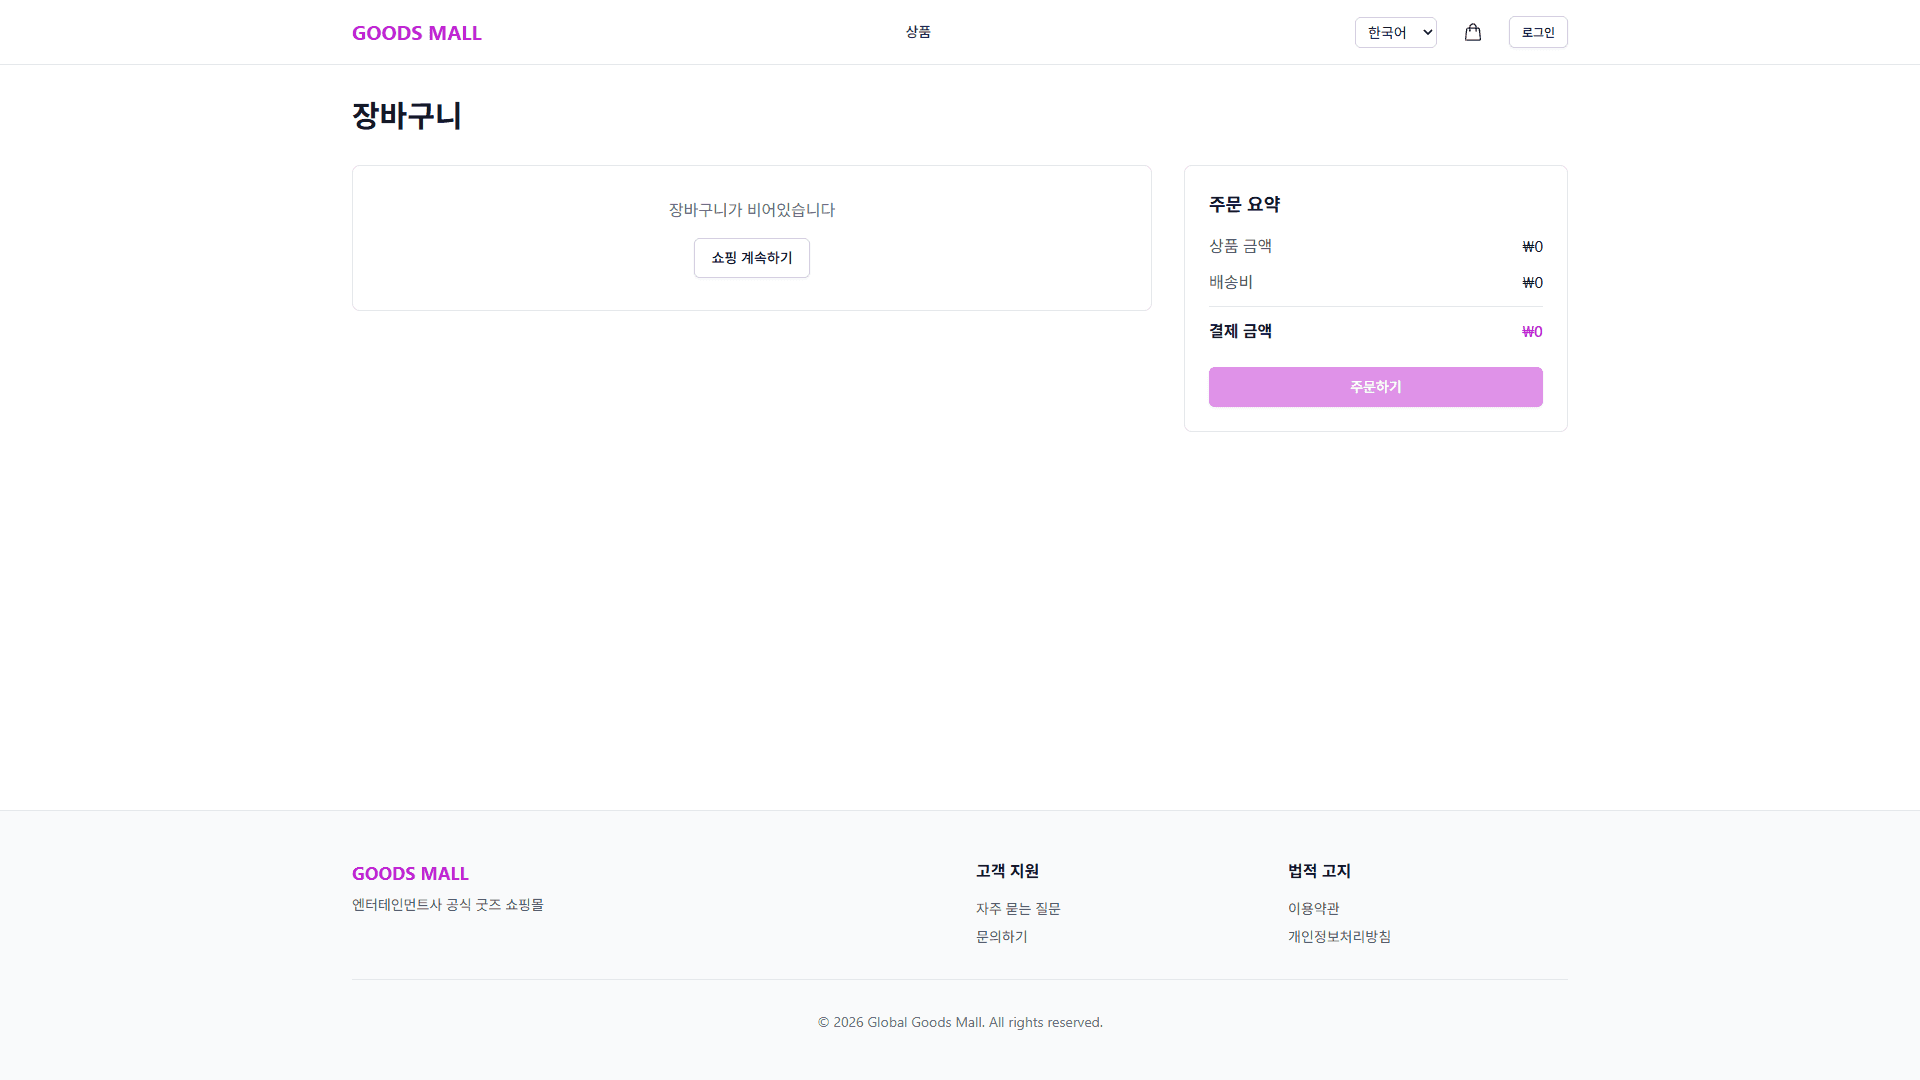Click the 장바구니 page heading

click(x=406, y=116)
